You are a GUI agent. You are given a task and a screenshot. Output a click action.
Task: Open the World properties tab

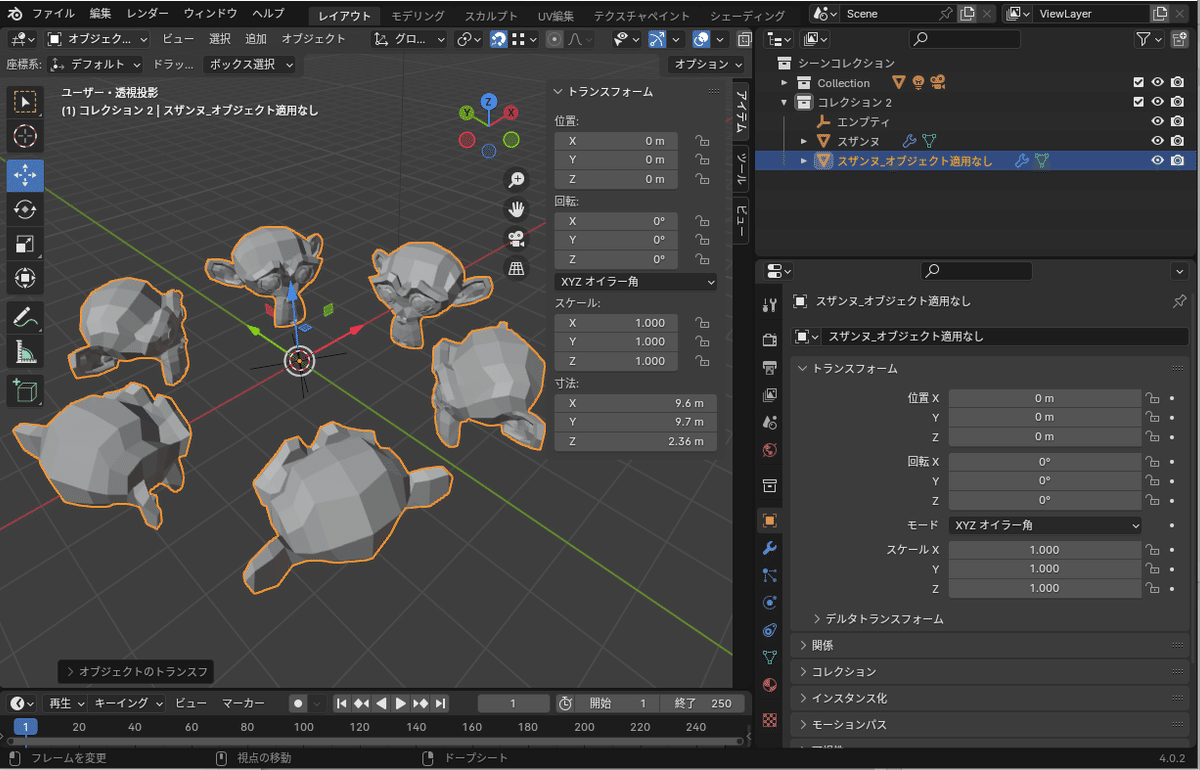click(769, 449)
